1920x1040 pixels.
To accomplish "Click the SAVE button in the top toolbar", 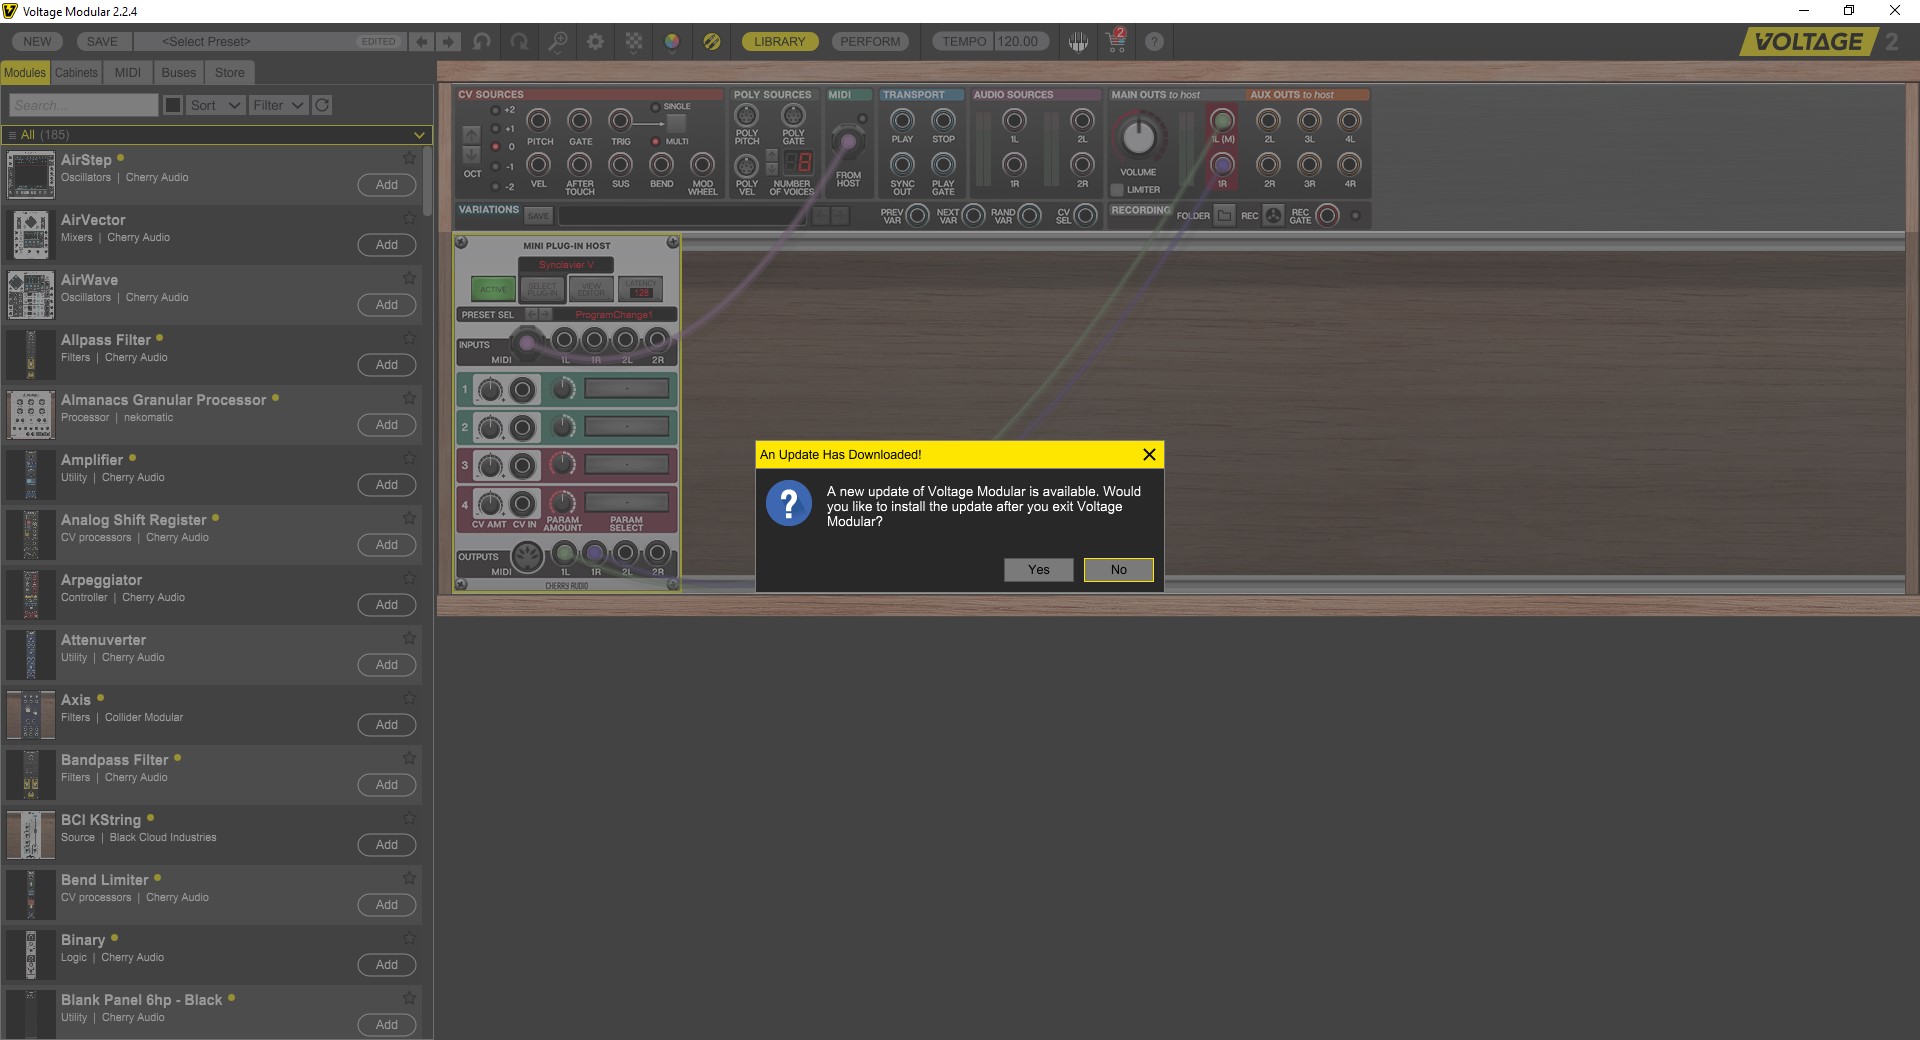I will [102, 42].
